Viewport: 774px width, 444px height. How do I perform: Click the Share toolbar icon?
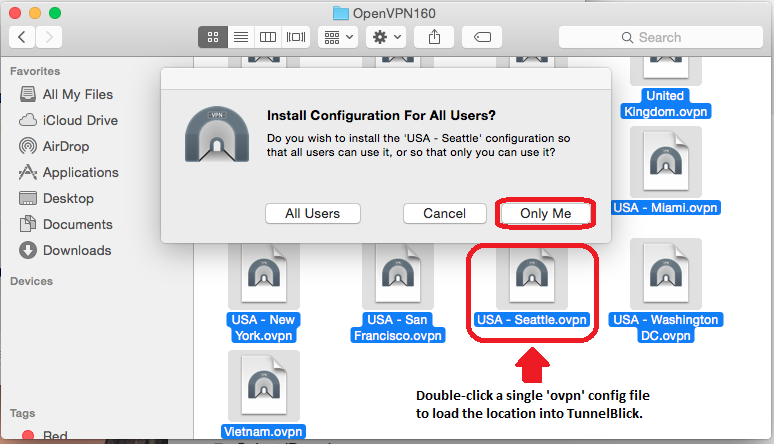[434, 37]
